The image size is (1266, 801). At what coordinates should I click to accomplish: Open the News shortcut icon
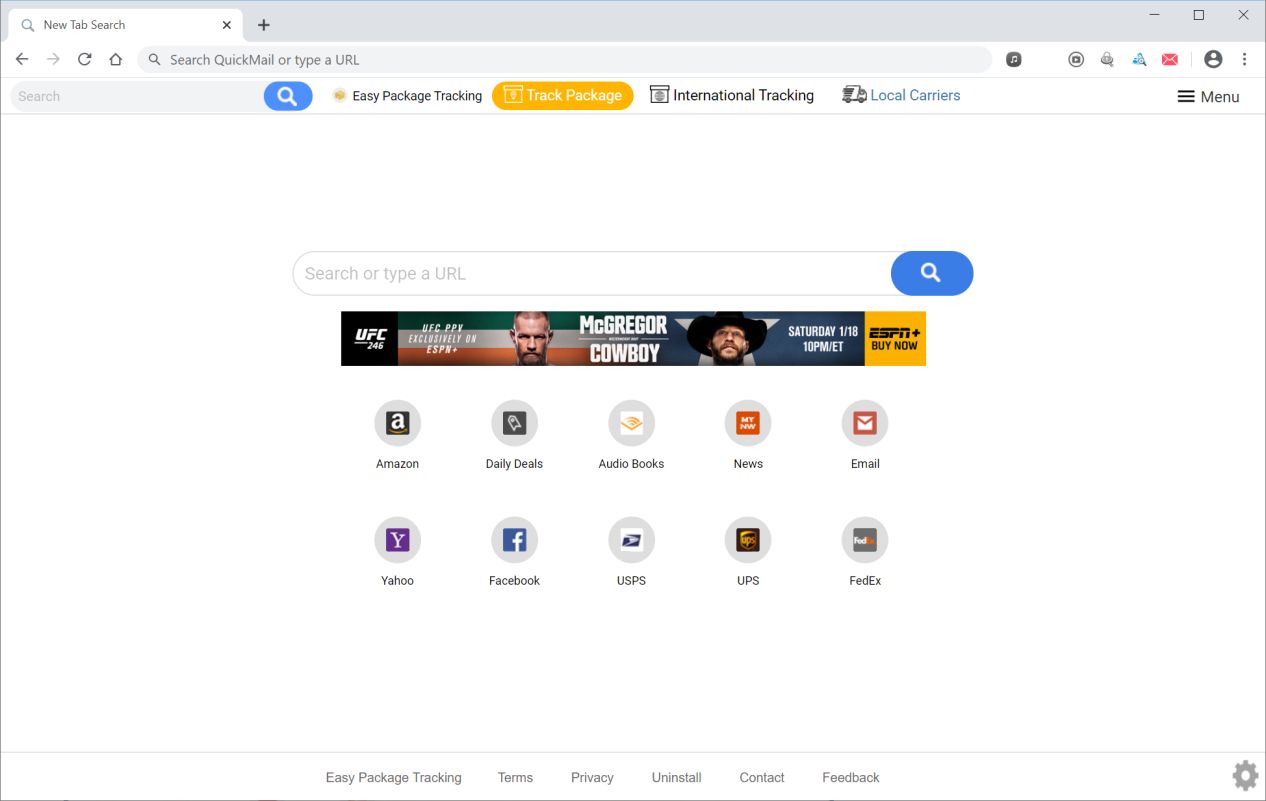click(x=748, y=424)
